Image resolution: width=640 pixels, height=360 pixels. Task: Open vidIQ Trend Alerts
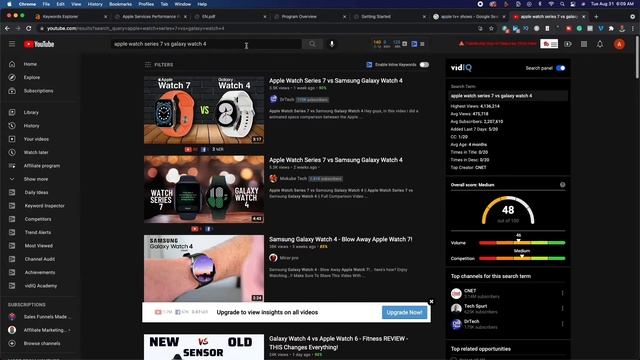38,232
